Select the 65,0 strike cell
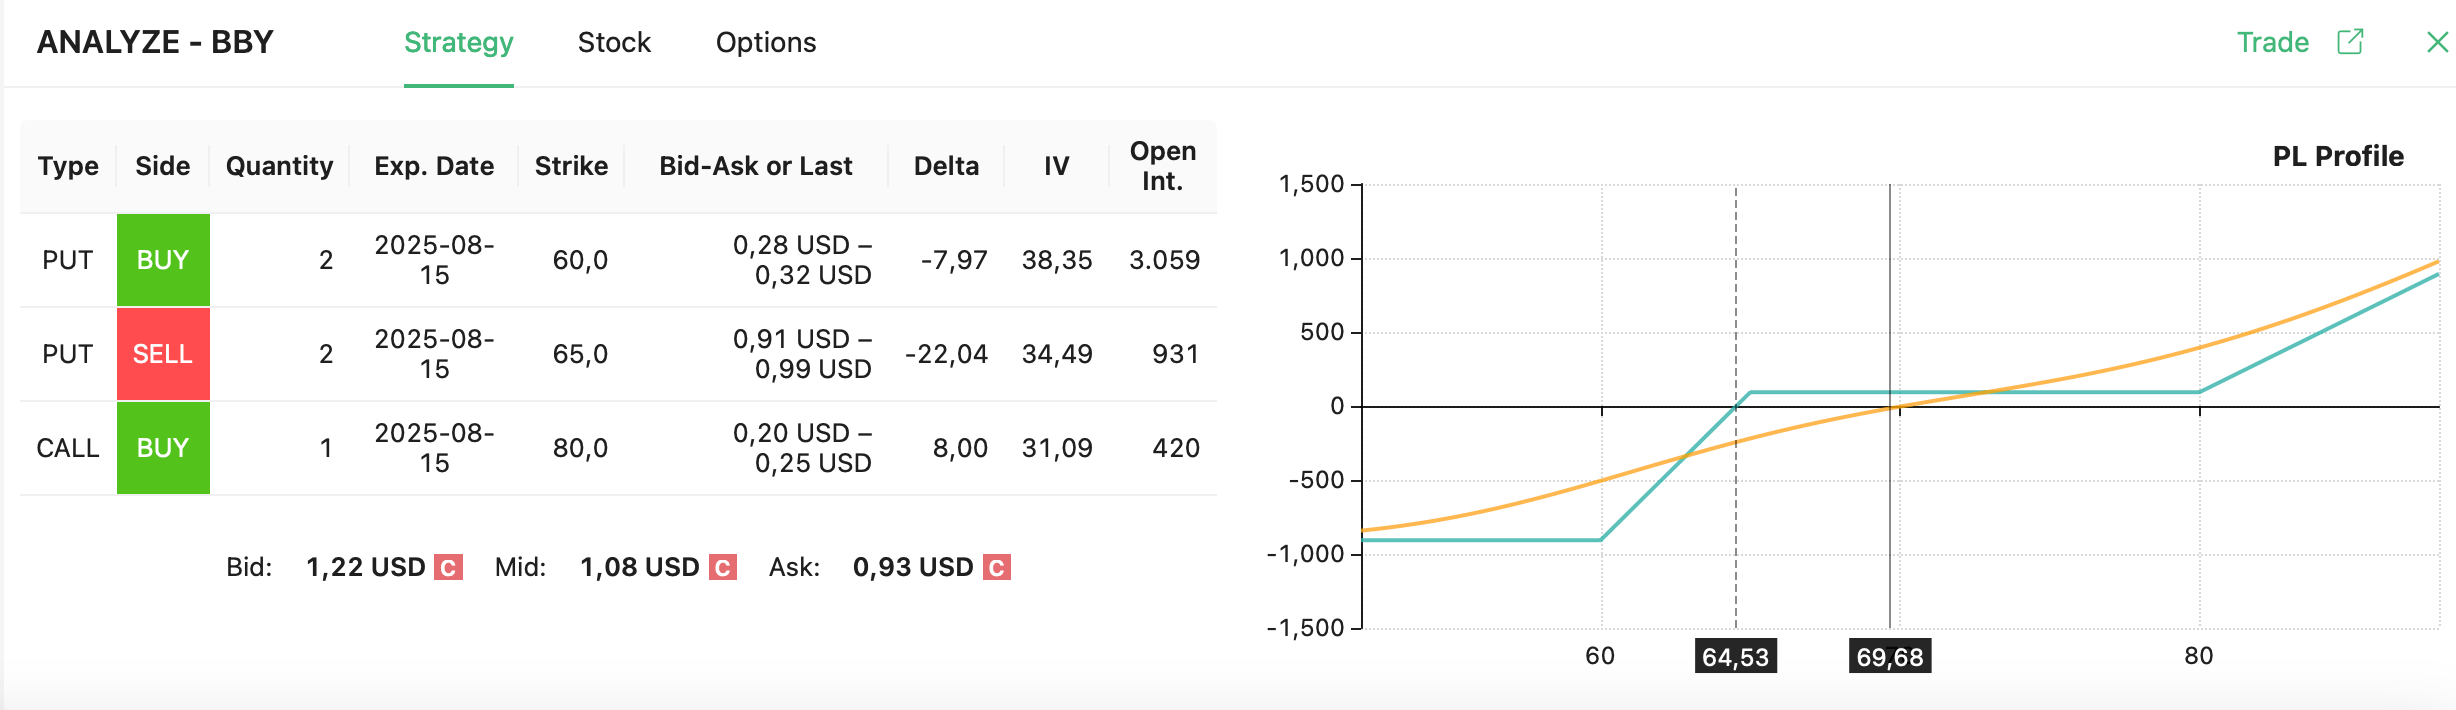Image resolution: width=2456 pixels, height=710 pixels. [580, 354]
